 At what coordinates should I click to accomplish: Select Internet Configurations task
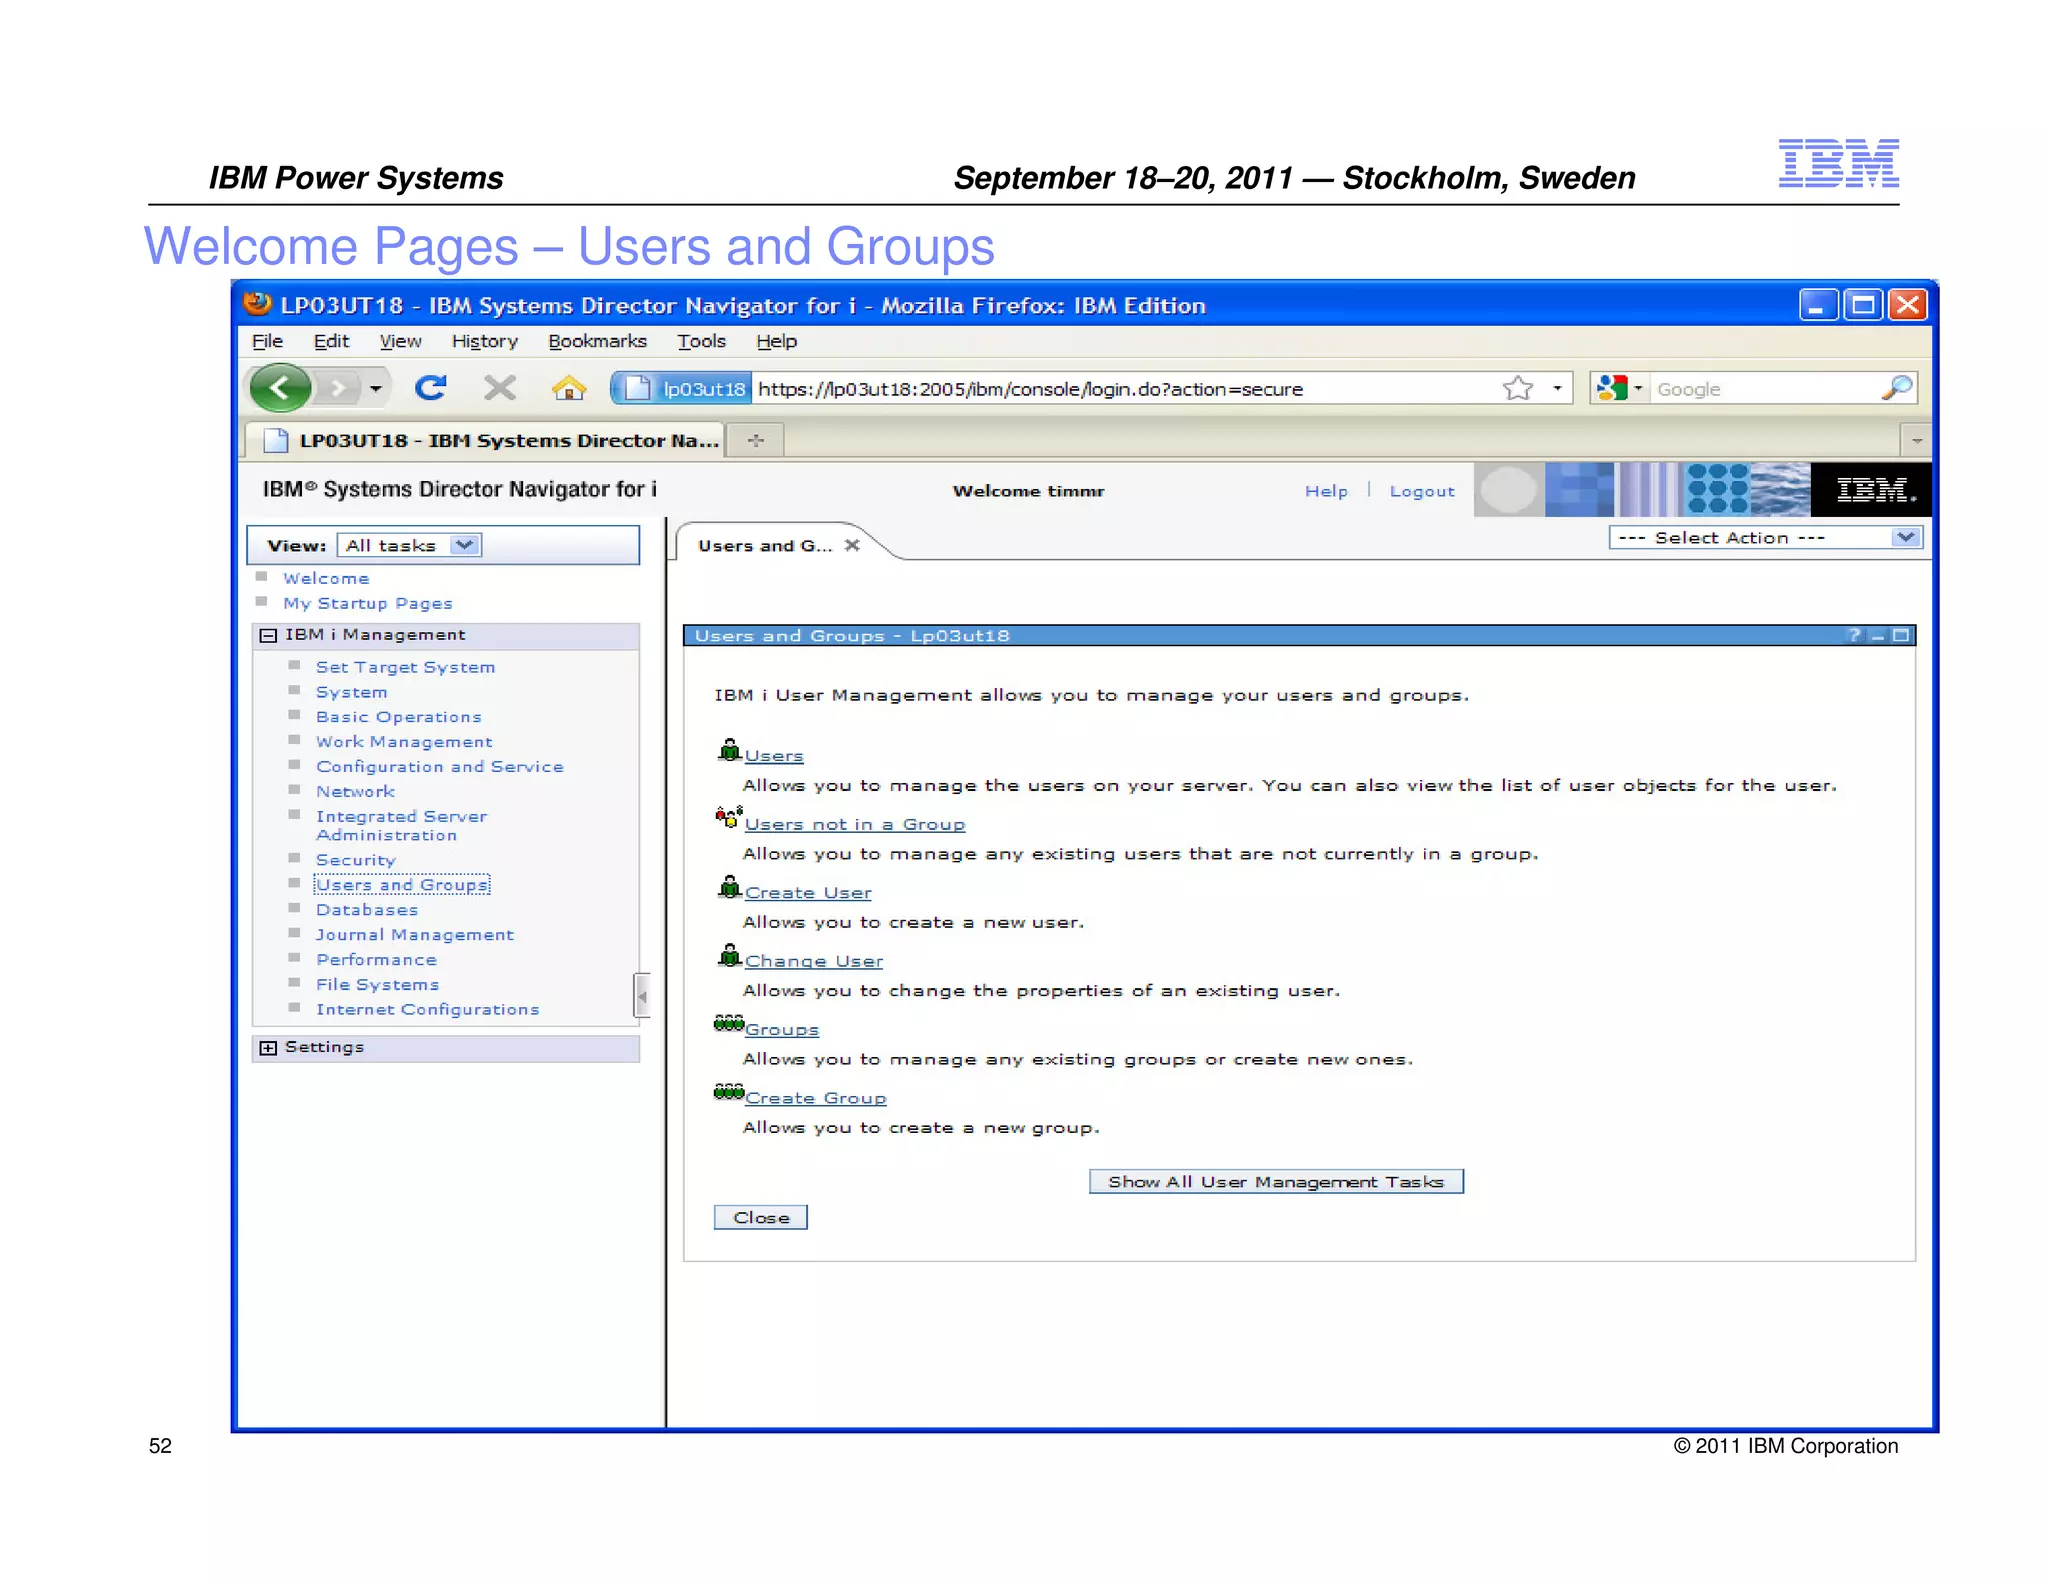(428, 1009)
